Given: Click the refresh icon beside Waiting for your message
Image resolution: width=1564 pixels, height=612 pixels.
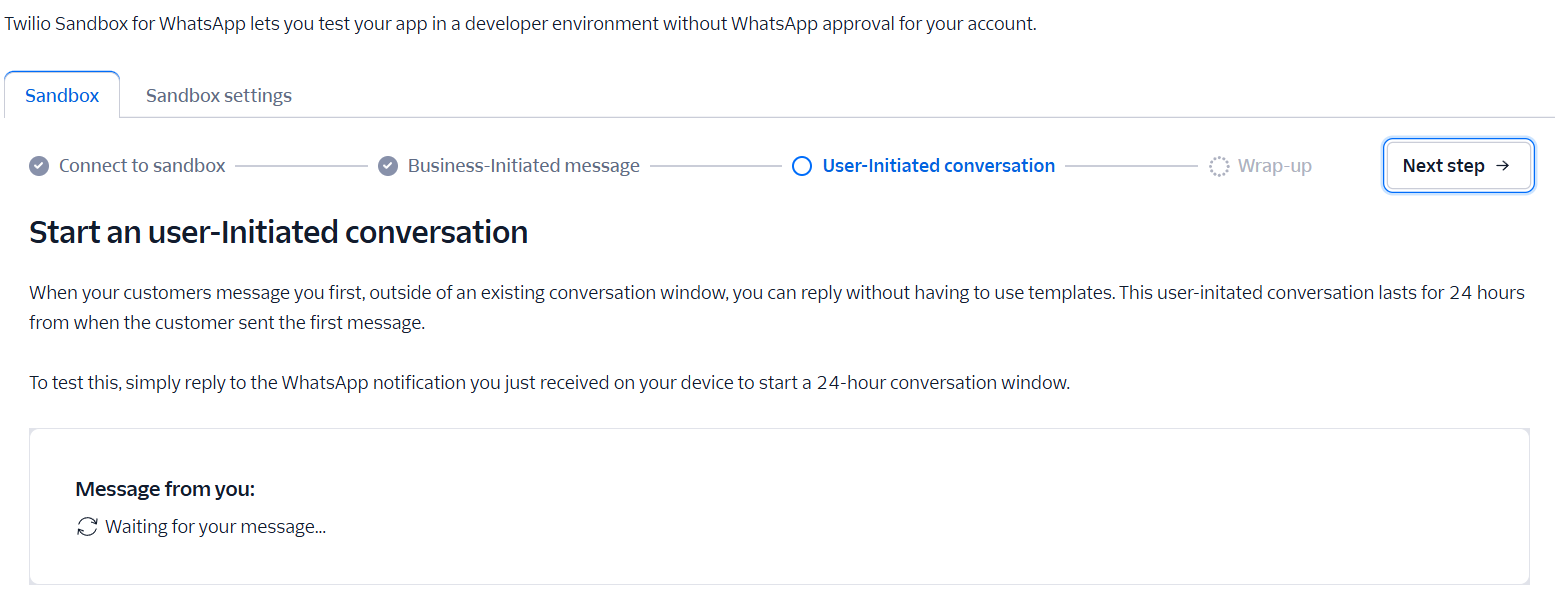Looking at the screenshot, I should pyautogui.click(x=87, y=527).
